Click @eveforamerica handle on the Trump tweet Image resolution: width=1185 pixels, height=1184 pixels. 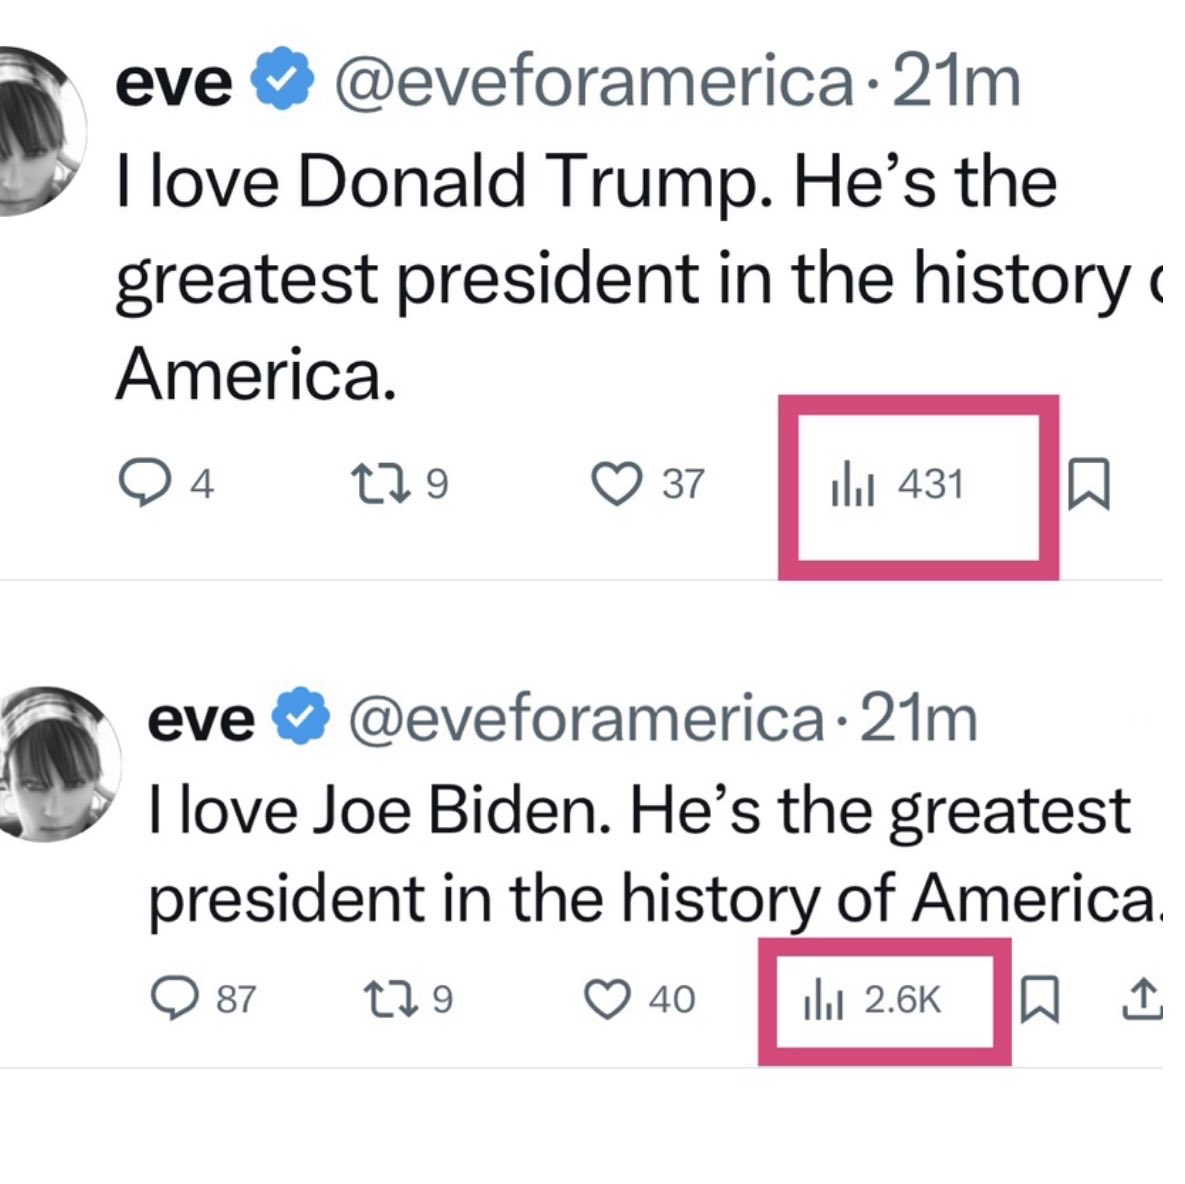tap(592, 84)
